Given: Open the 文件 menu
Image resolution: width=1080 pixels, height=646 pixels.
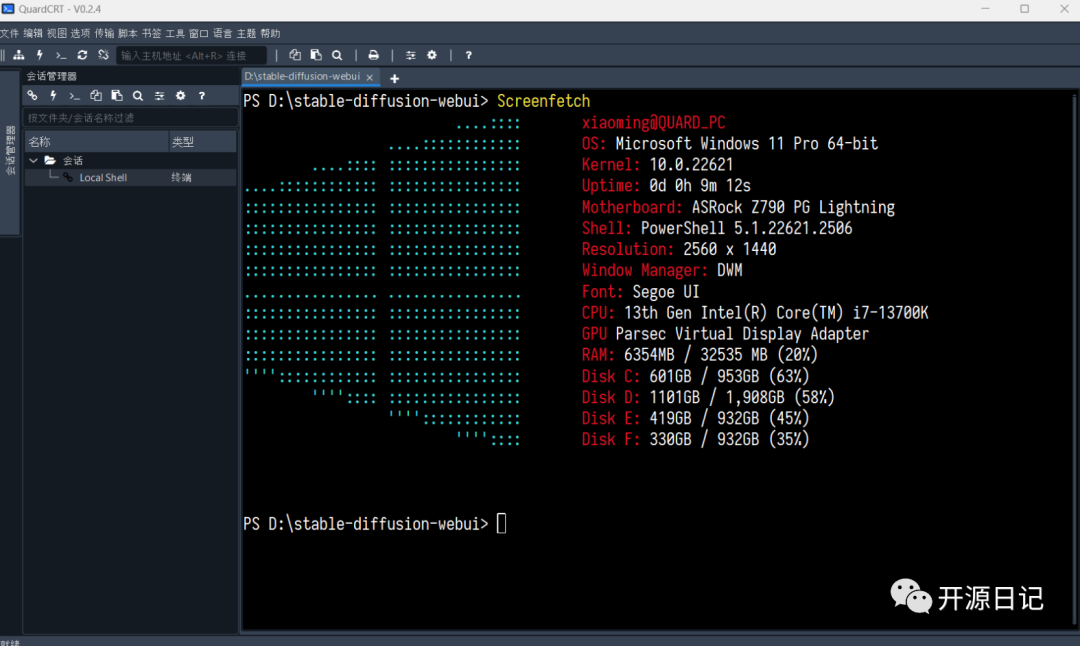Looking at the screenshot, I should pos(10,33).
